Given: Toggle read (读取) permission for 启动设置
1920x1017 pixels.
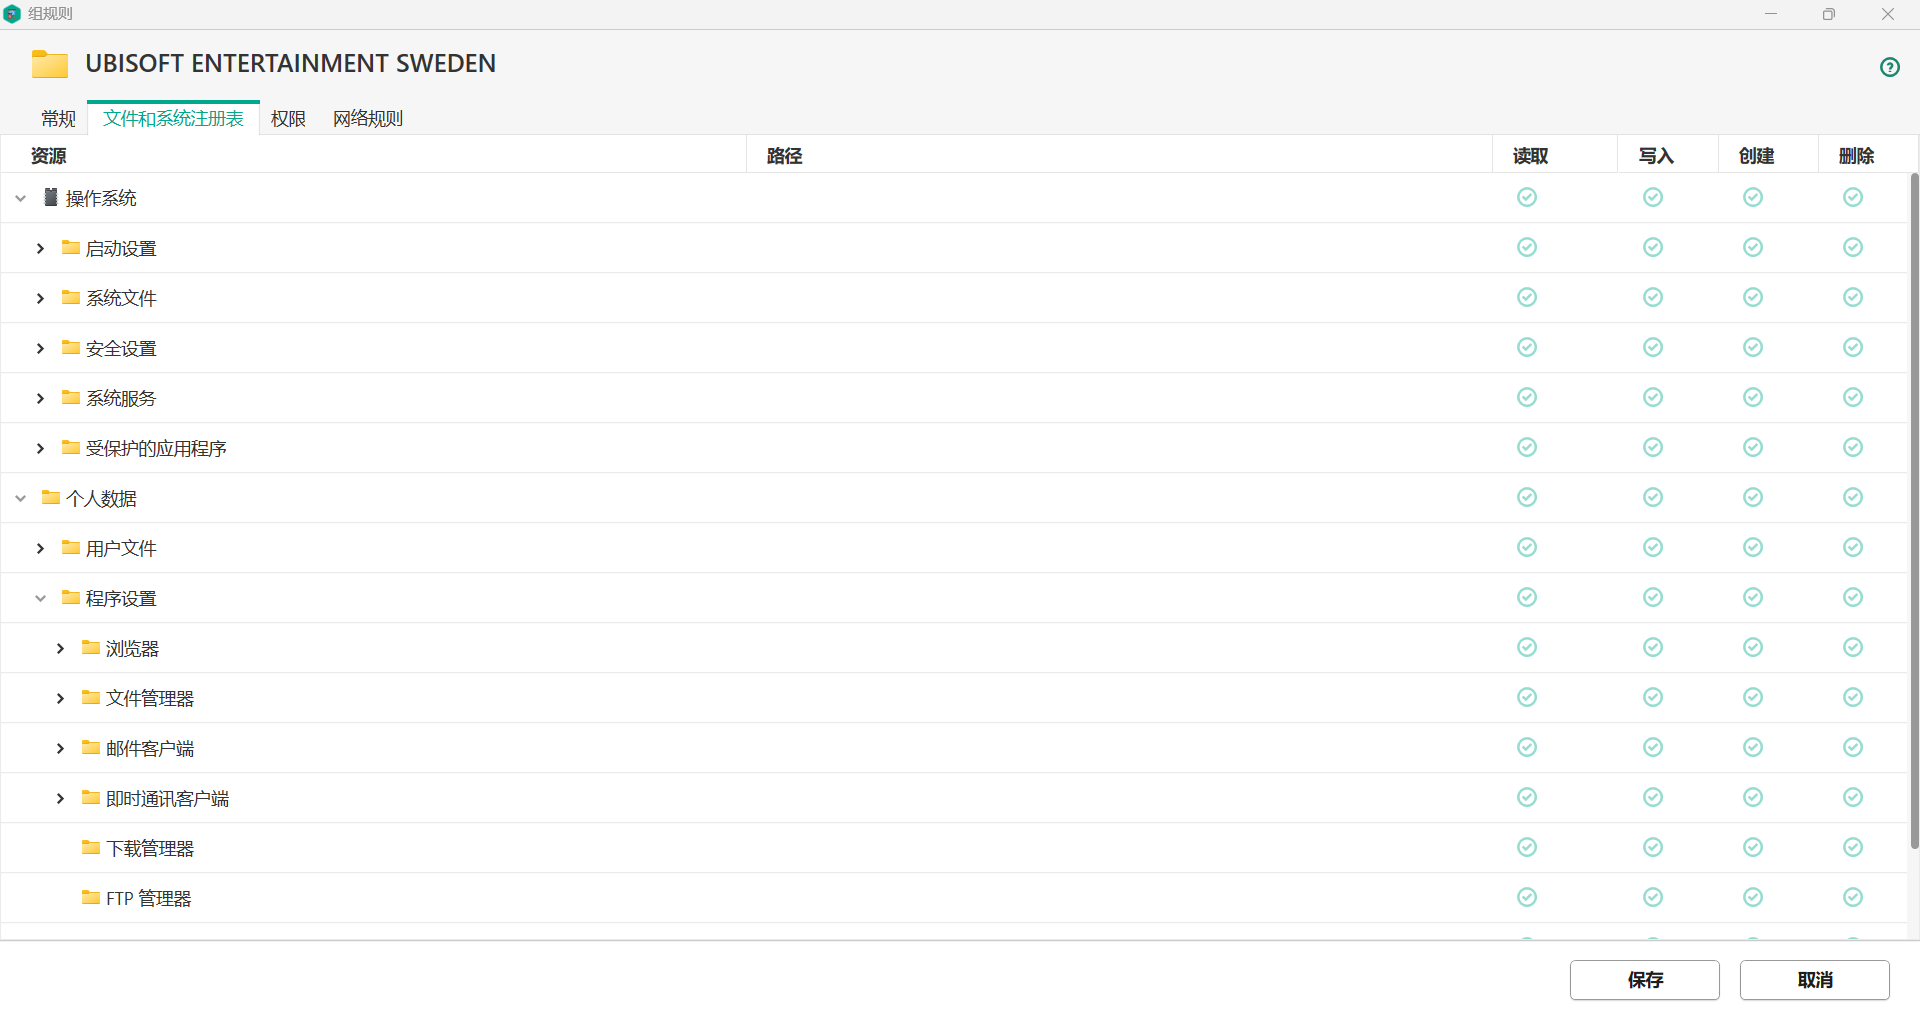Looking at the screenshot, I should tap(1526, 247).
